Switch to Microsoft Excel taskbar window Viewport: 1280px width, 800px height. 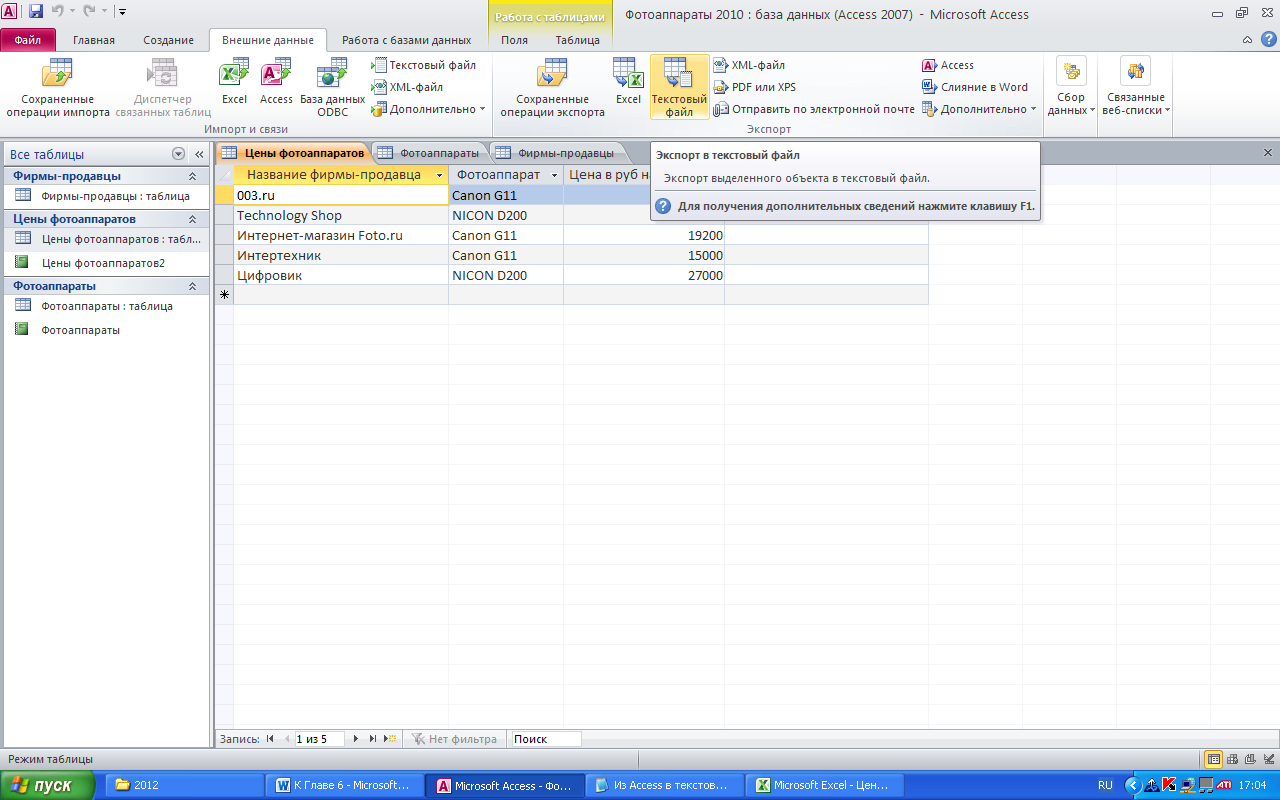click(826, 785)
